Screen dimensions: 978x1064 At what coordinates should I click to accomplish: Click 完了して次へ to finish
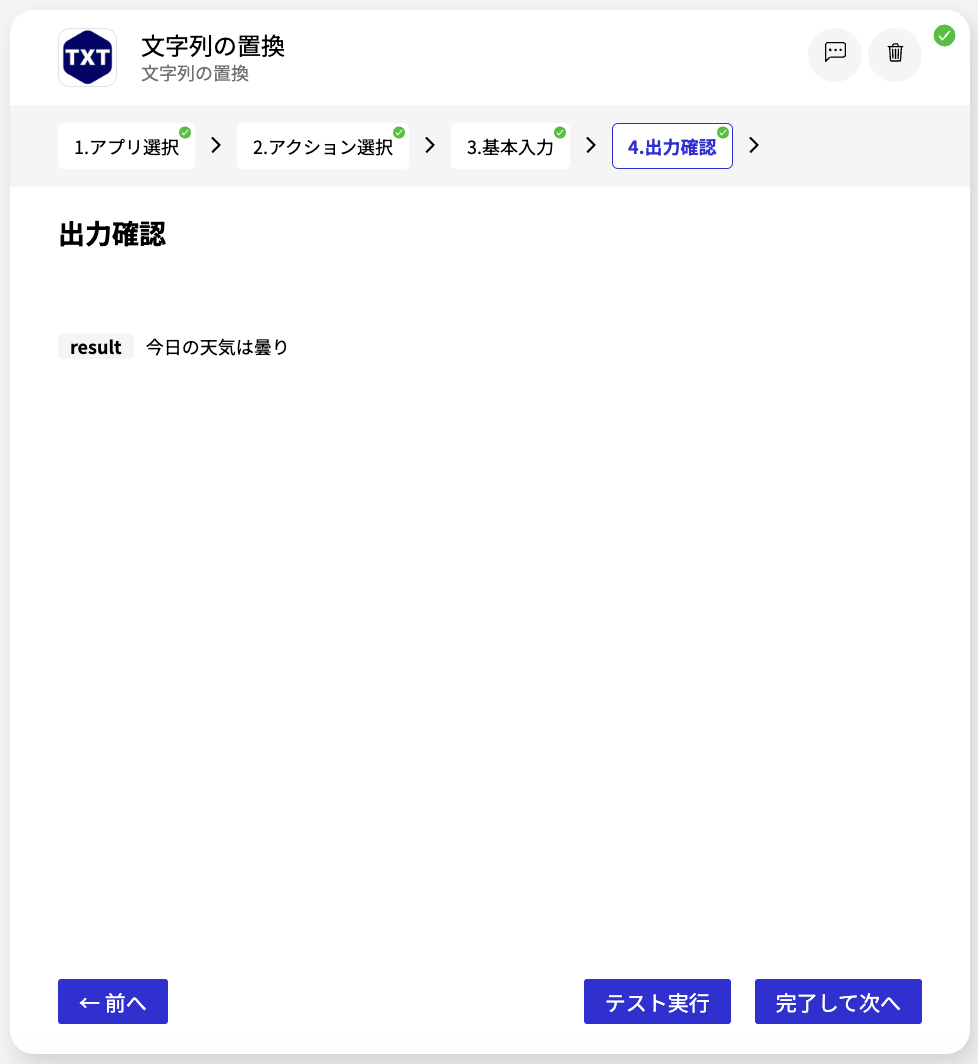pyautogui.click(x=838, y=1002)
